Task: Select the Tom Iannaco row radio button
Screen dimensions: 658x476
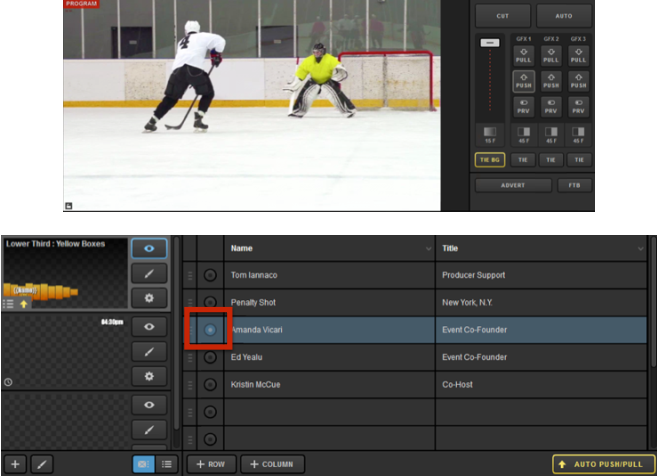Action: [x=210, y=275]
